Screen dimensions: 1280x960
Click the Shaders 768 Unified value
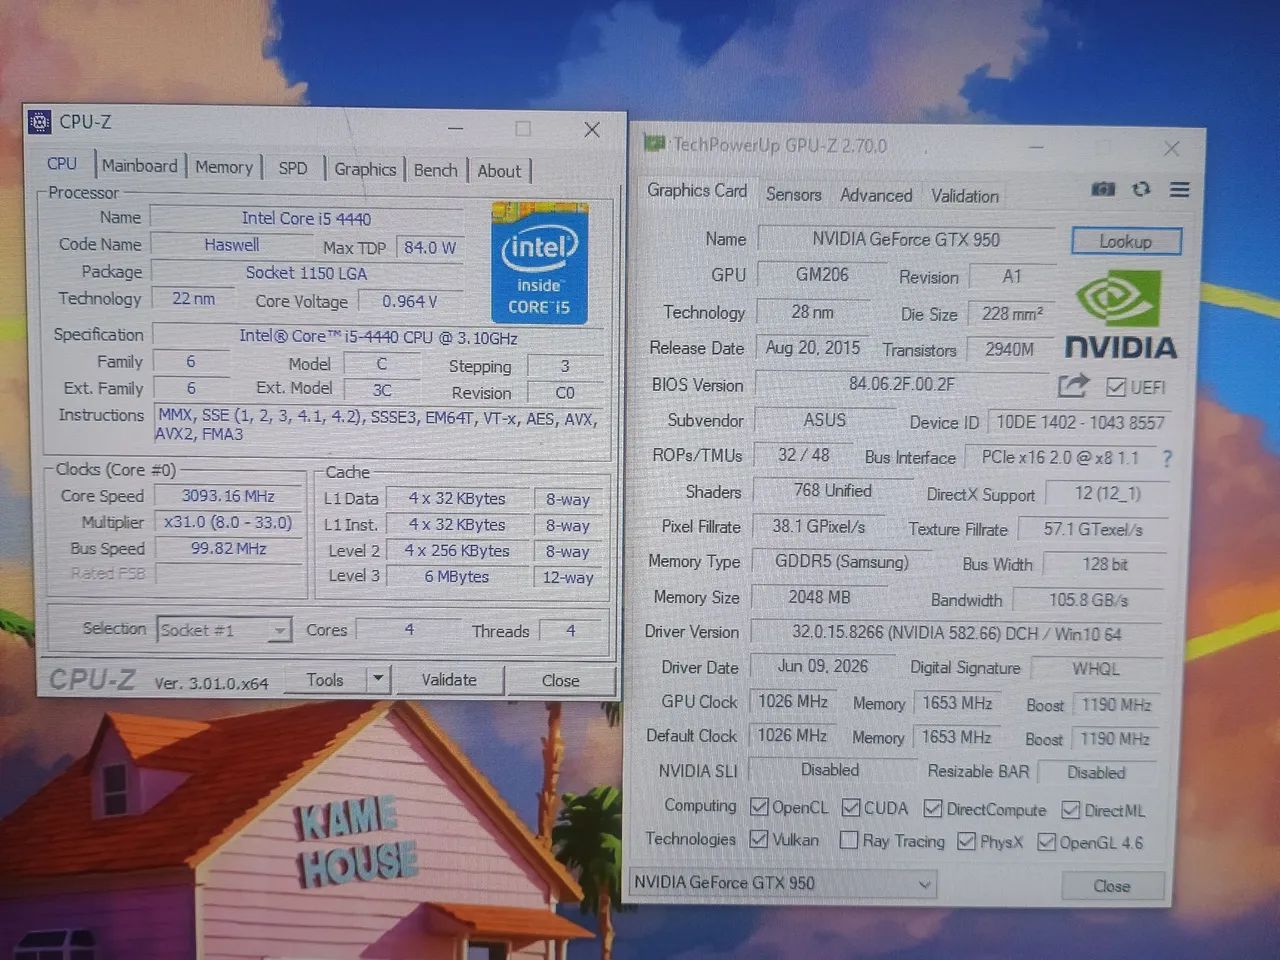click(x=833, y=491)
